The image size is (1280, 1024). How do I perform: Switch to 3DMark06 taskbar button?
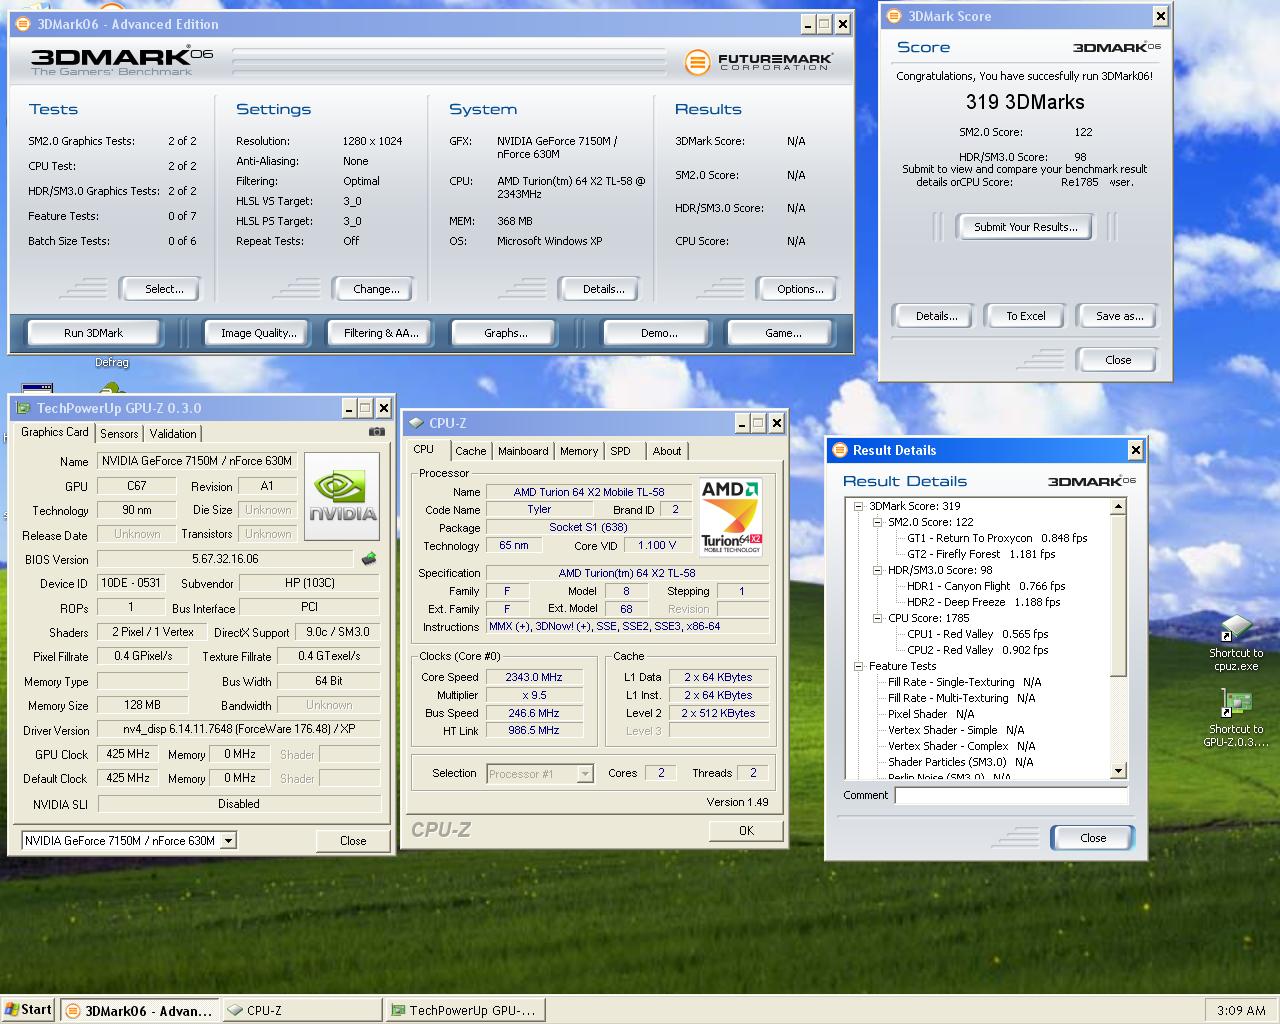[140, 1011]
